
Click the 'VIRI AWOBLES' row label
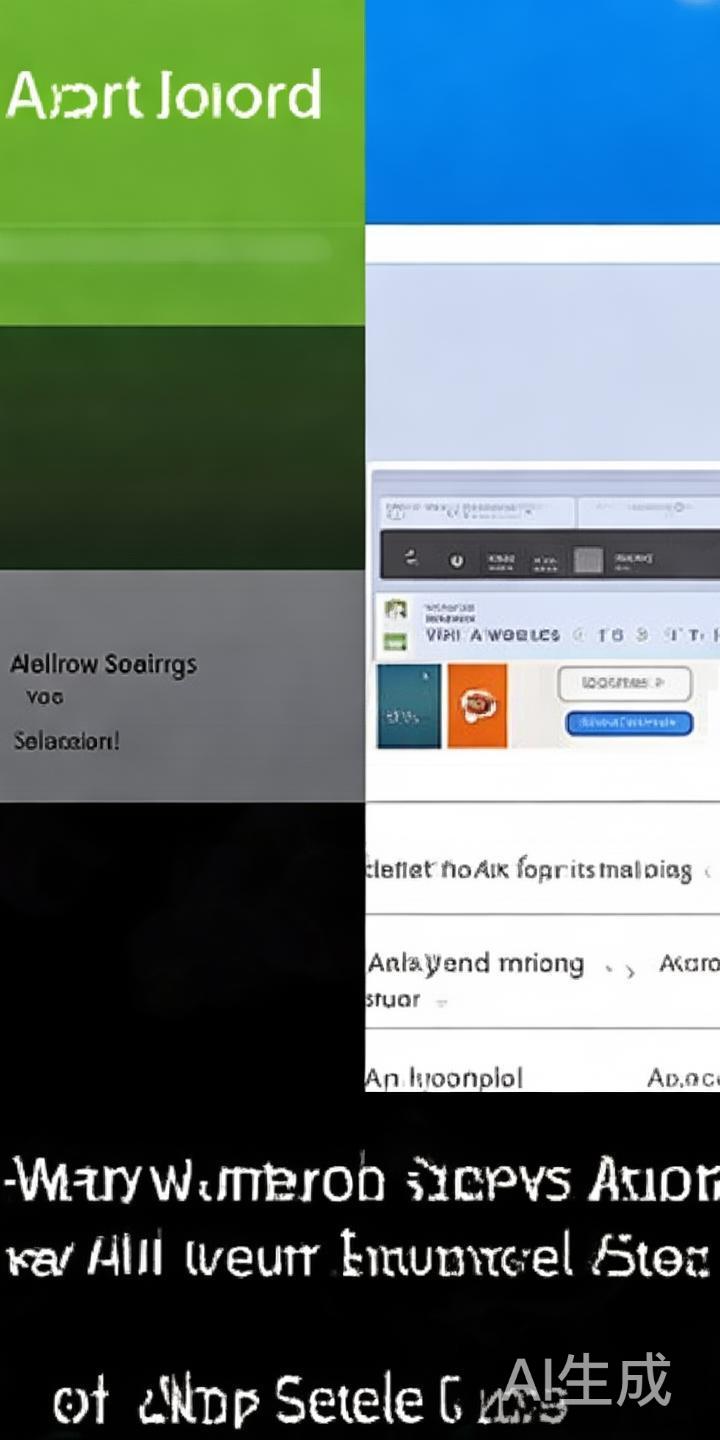pyautogui.click(x=492, y=635)
